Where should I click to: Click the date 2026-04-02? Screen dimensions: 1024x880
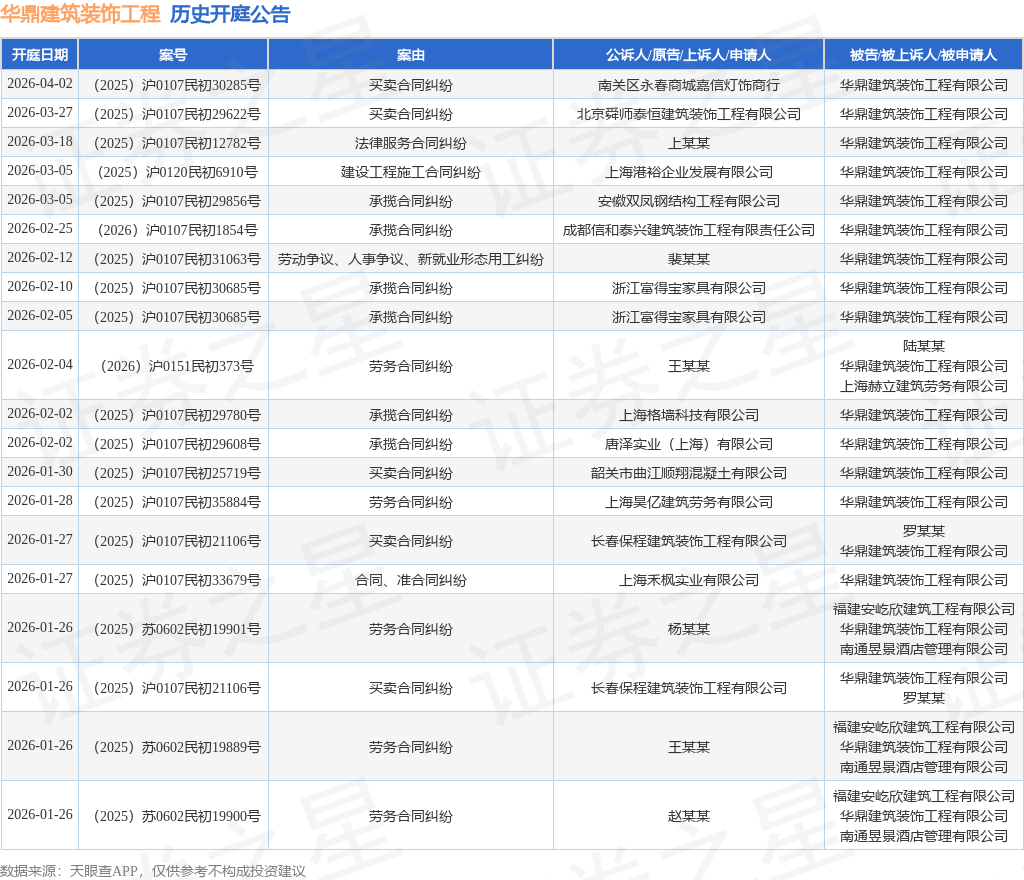click(x=40, y=84)
